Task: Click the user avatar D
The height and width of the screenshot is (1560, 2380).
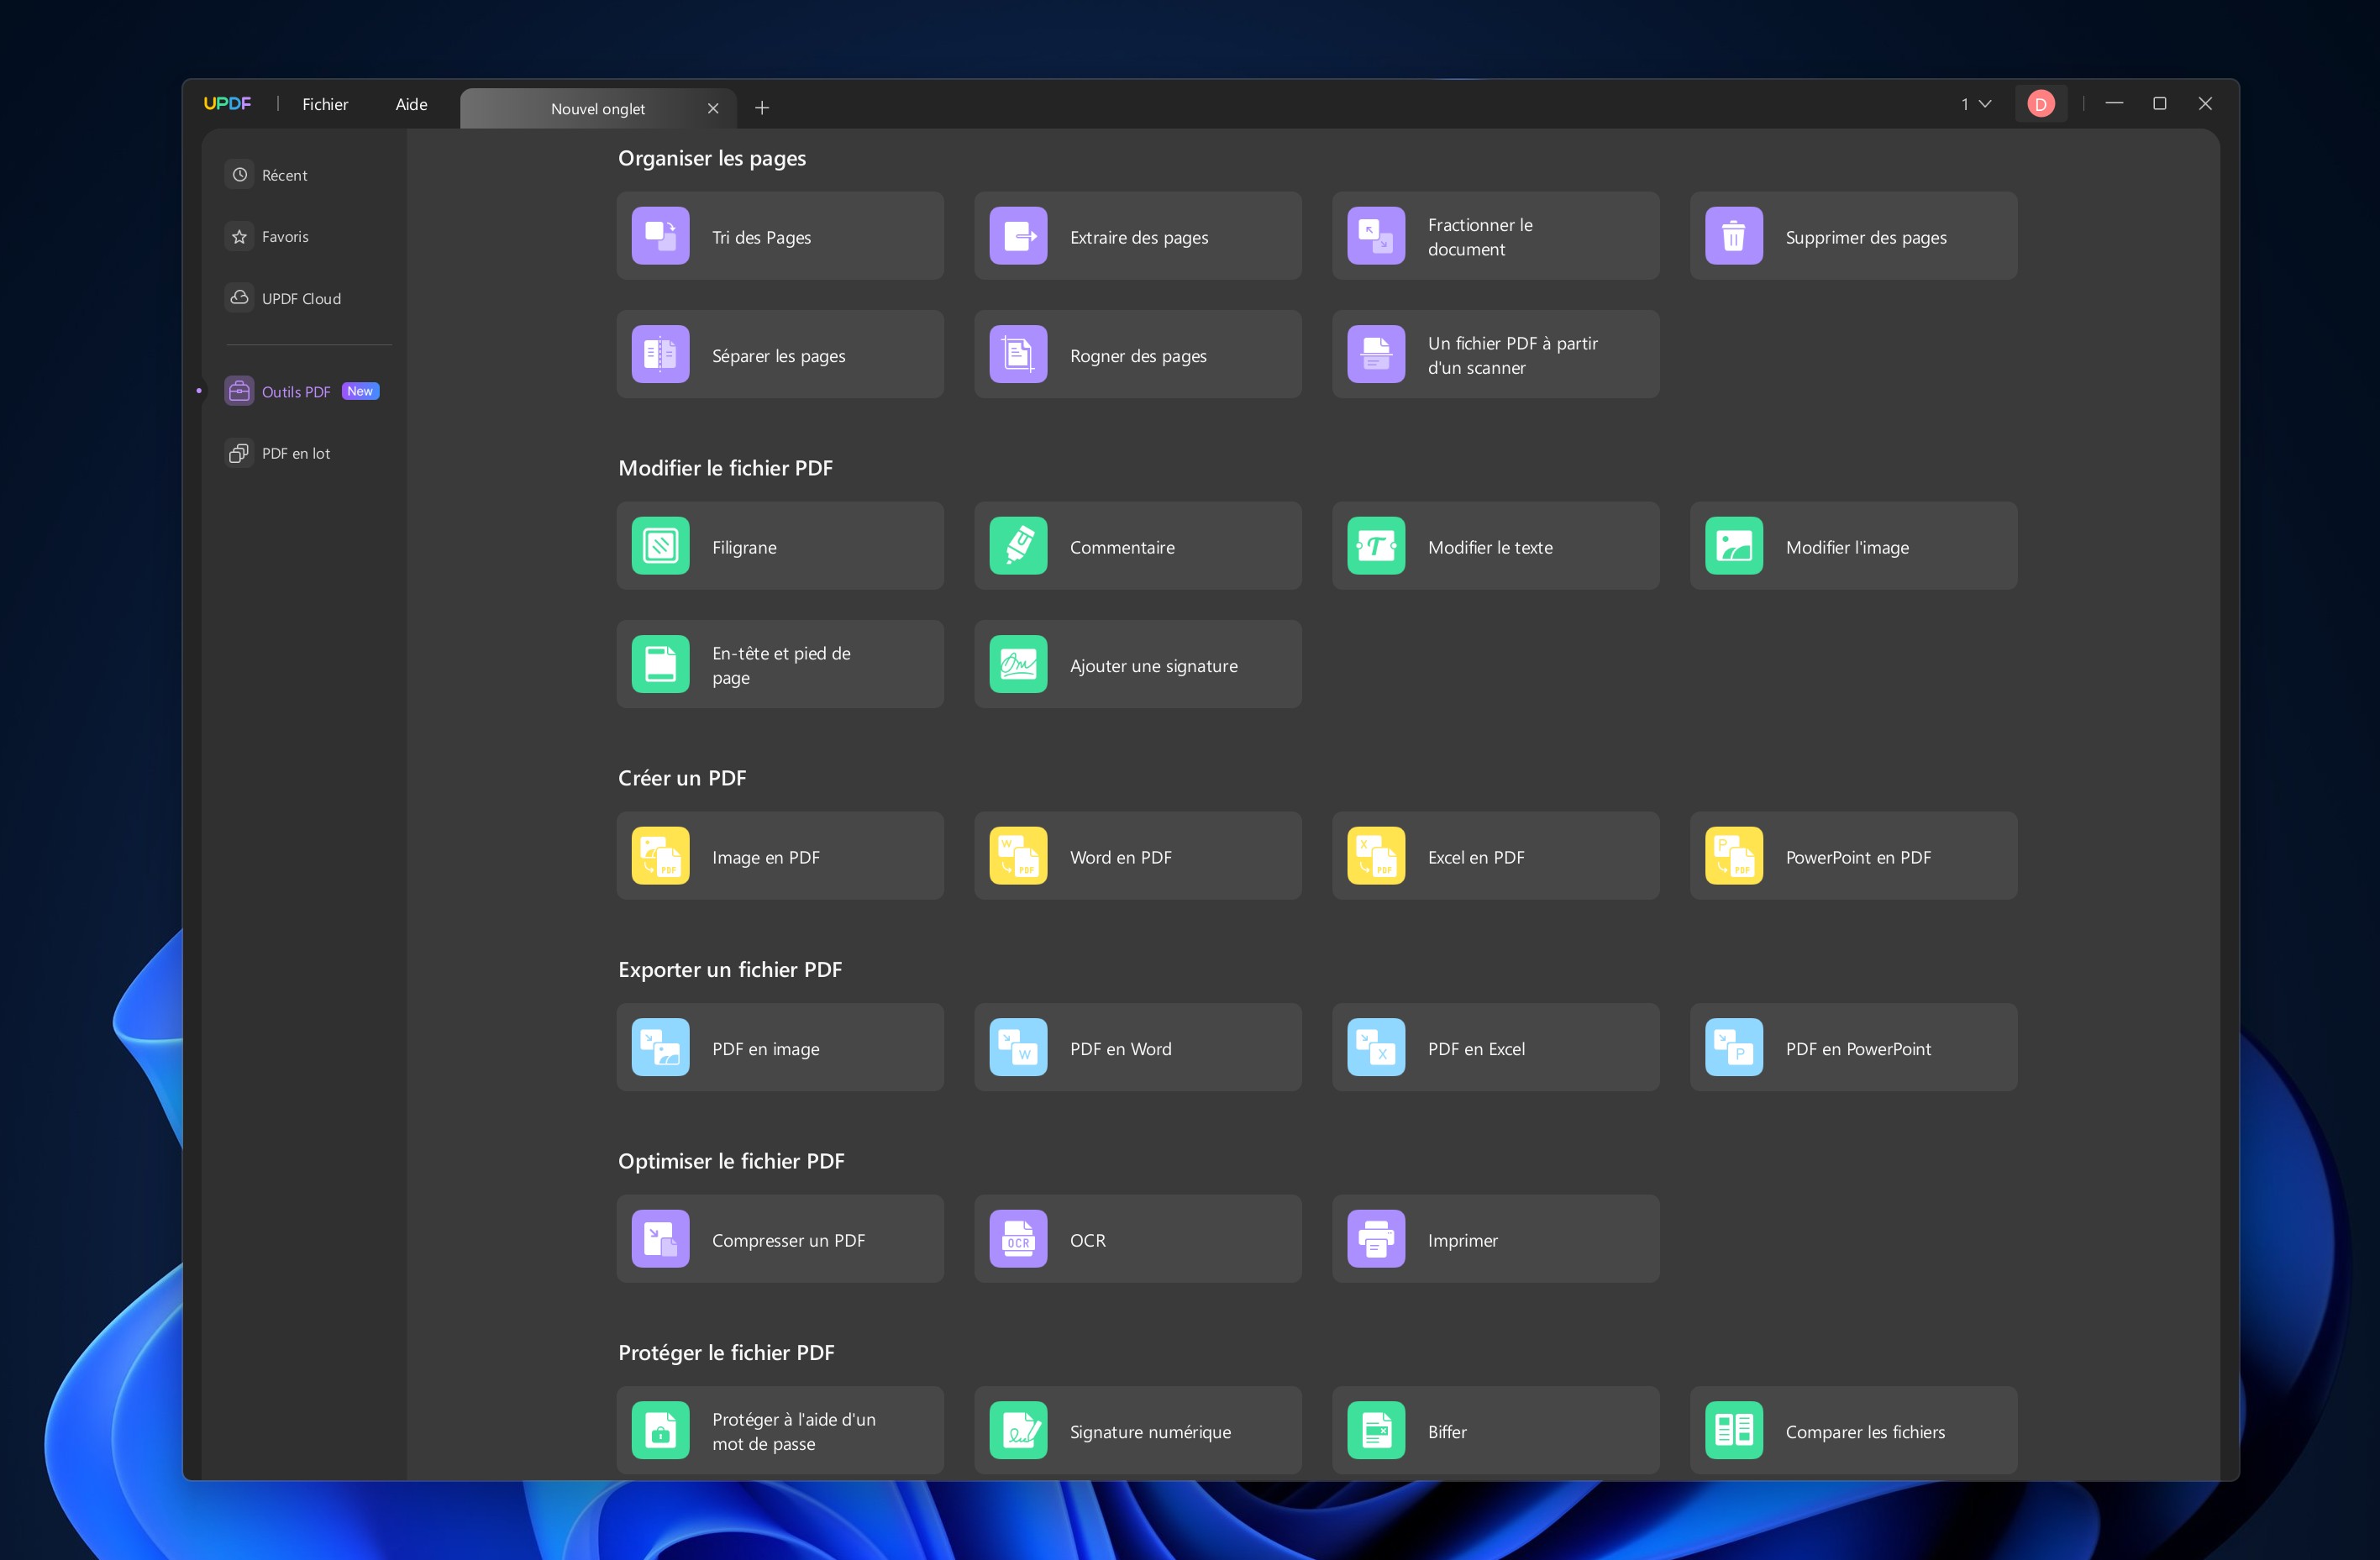Action: (x=2040, y=104)
